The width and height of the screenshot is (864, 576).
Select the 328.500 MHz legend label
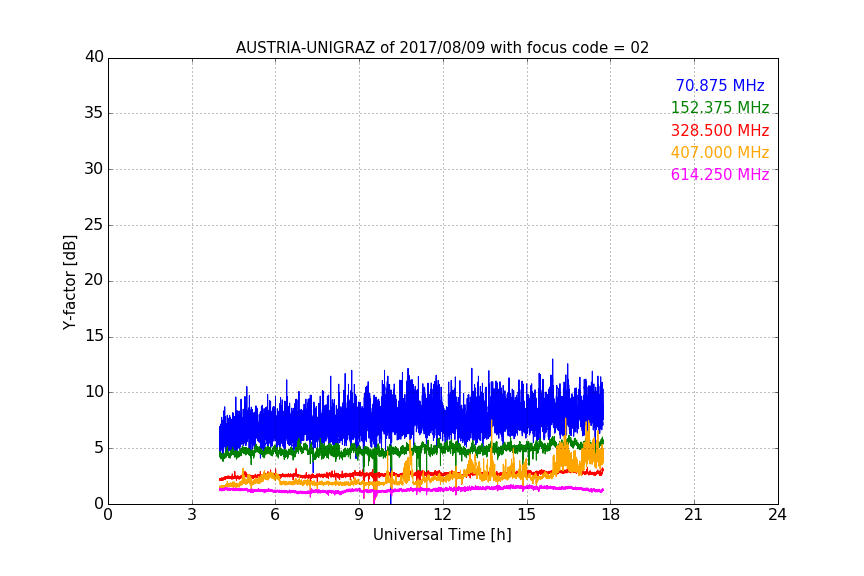pyautogui.click(x=720, y=130)
